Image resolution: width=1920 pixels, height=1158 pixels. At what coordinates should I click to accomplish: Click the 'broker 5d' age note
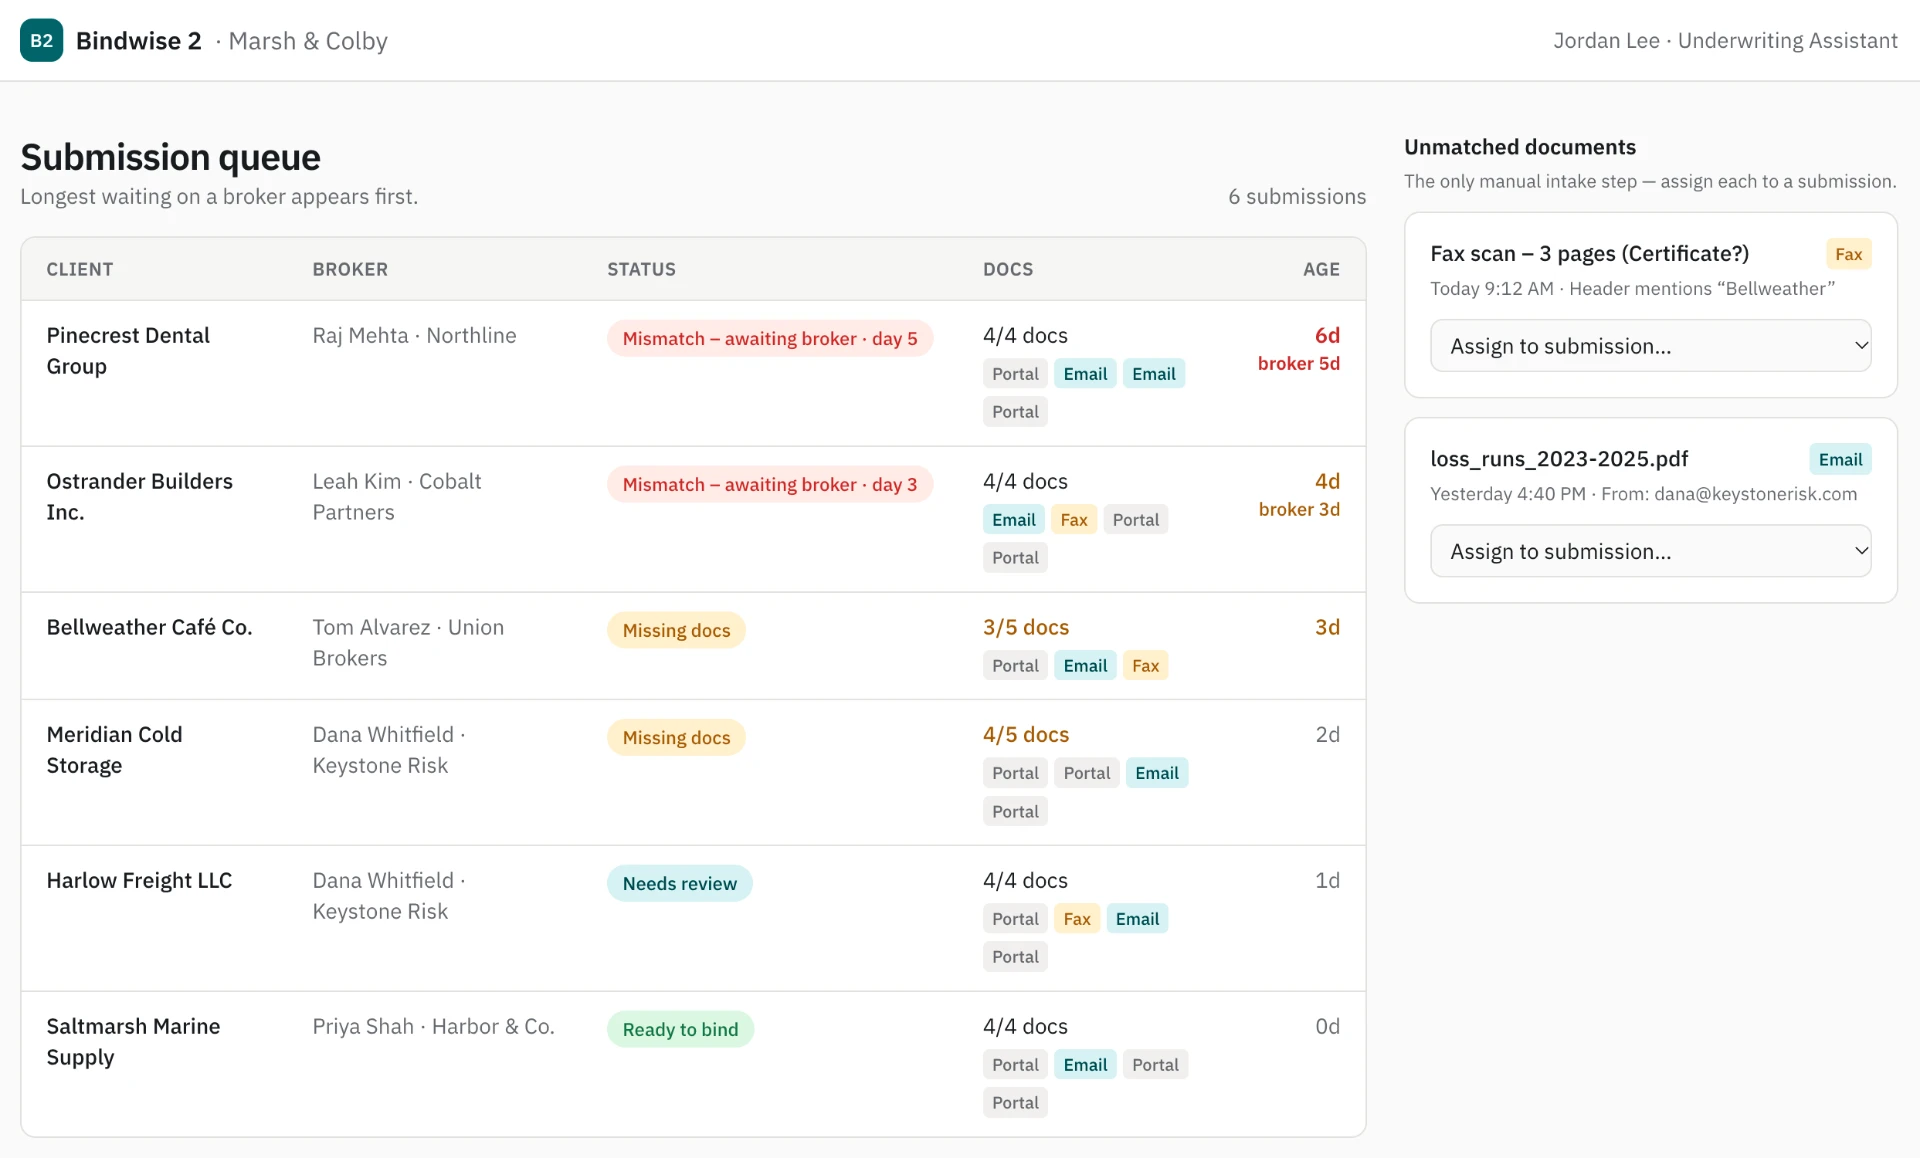click(1298, 364)
